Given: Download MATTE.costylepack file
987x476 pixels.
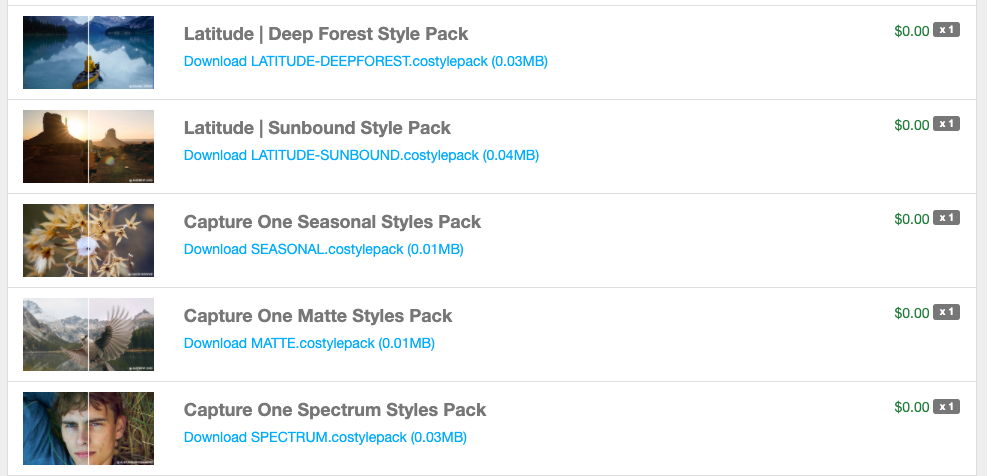Looking at the screenshot, I should click(309, 343).
